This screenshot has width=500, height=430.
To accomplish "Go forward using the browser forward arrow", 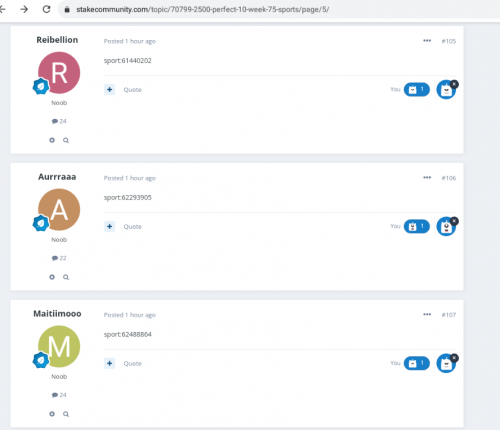I will pos(24,9).
